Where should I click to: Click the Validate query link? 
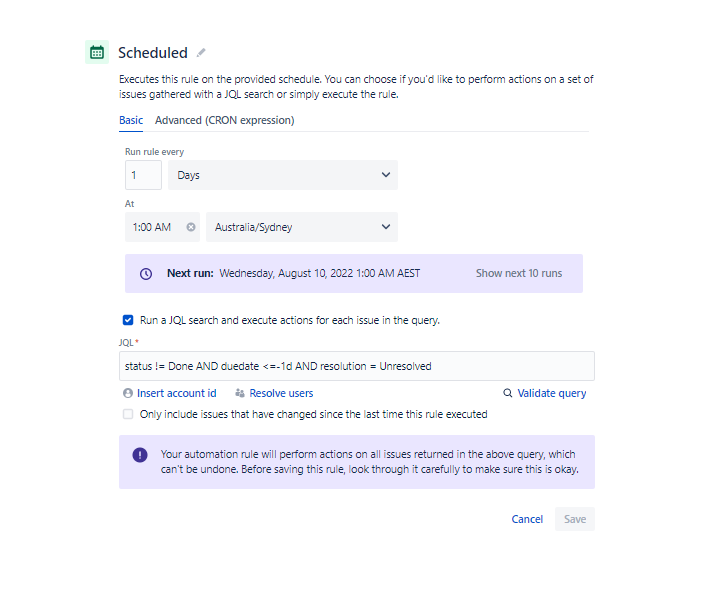551,394
